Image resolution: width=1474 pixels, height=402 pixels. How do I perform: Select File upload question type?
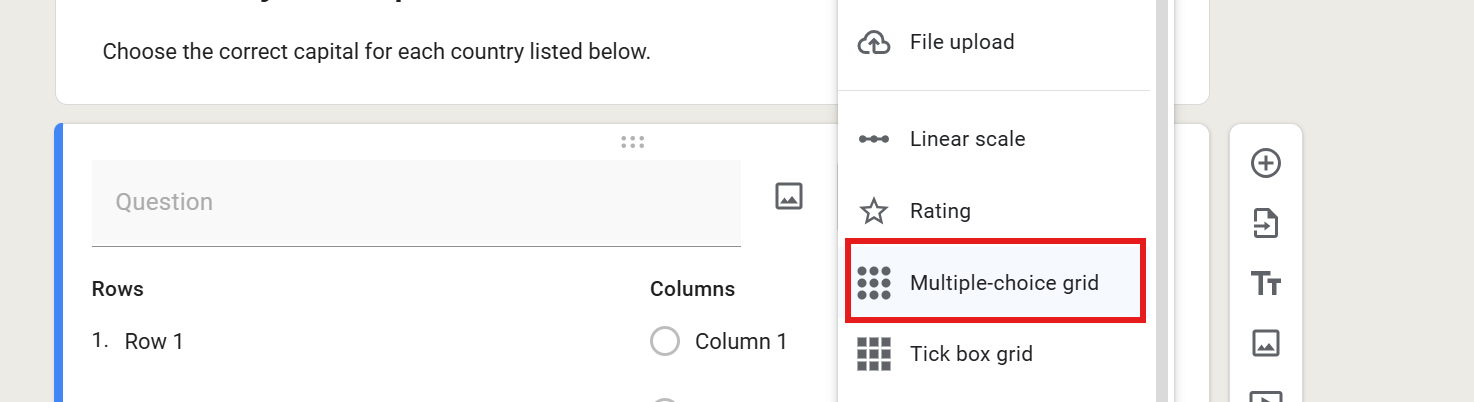[x=996, y=42]
